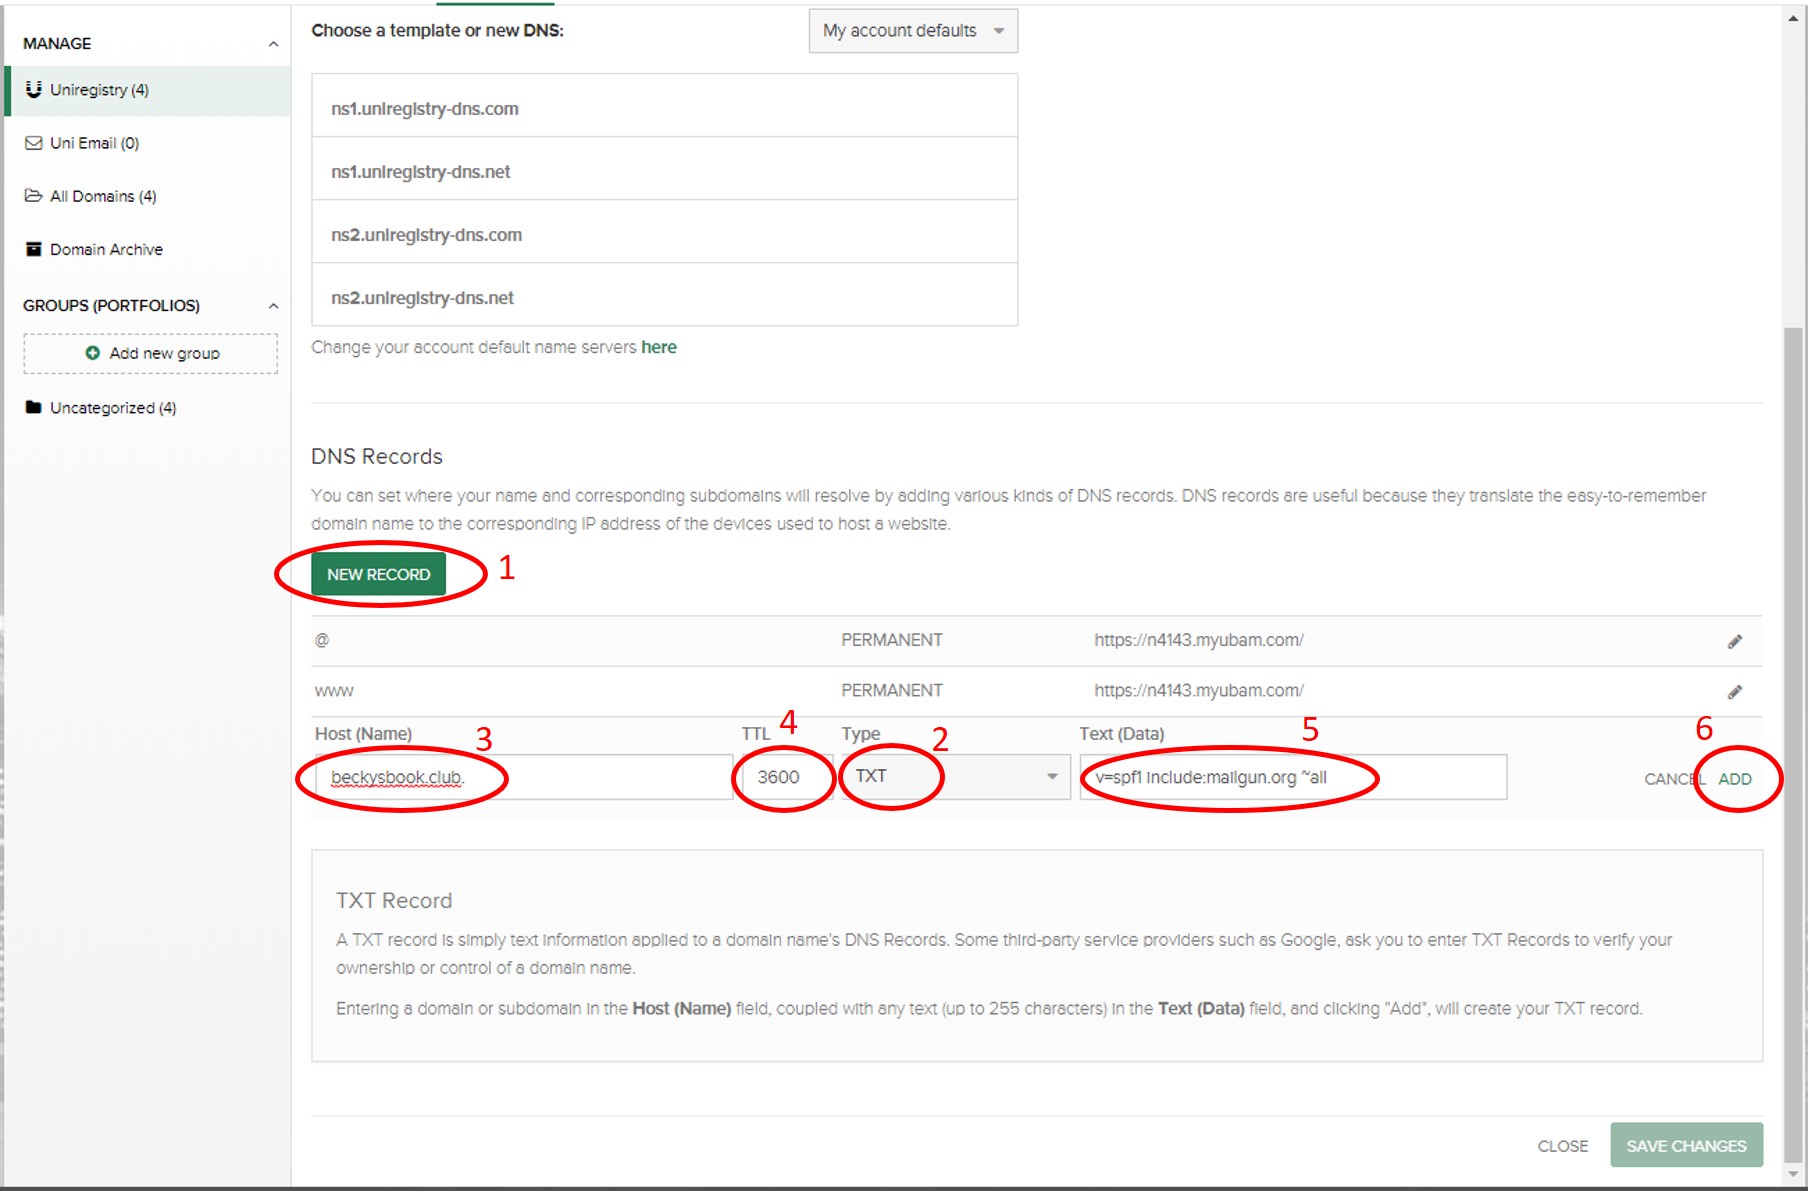The image size is (1808, 1191).
Task: Click the Uncategorized folder icon
Action: pos(33,407)
